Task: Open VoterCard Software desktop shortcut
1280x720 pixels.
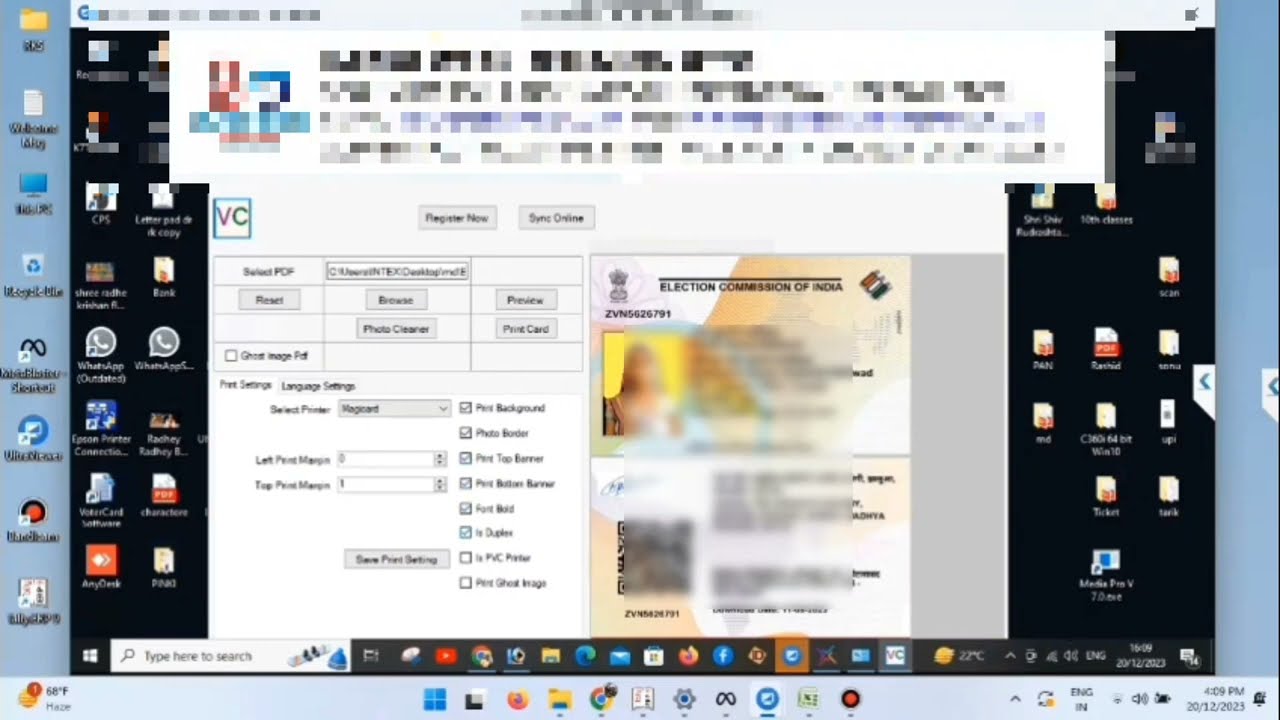Action: (101, 499)
